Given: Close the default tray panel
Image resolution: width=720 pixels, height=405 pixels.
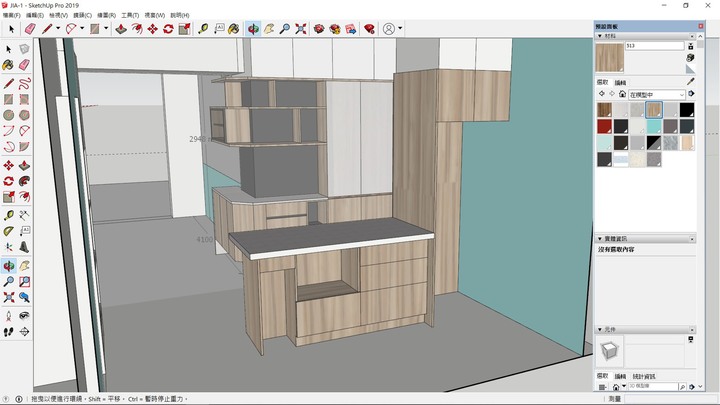Looking at the screenshot, I should tap(701, 26).
